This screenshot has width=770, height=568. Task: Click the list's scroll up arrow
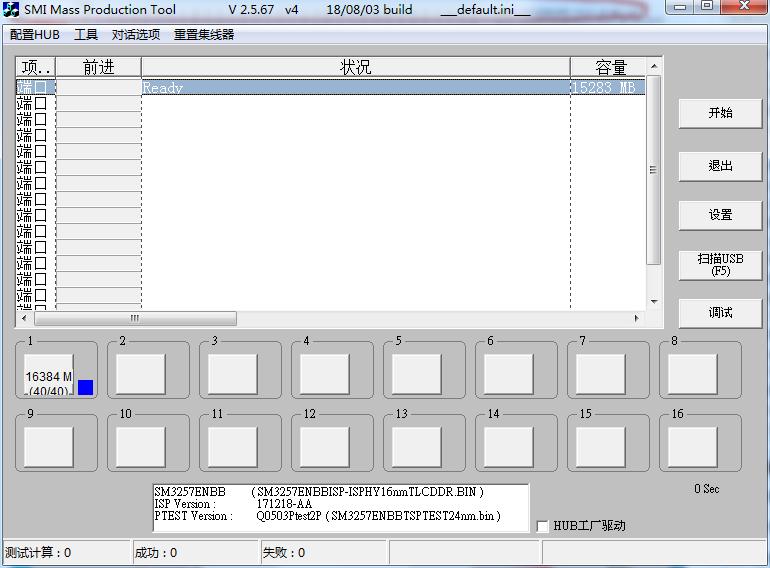pos(654,66)
